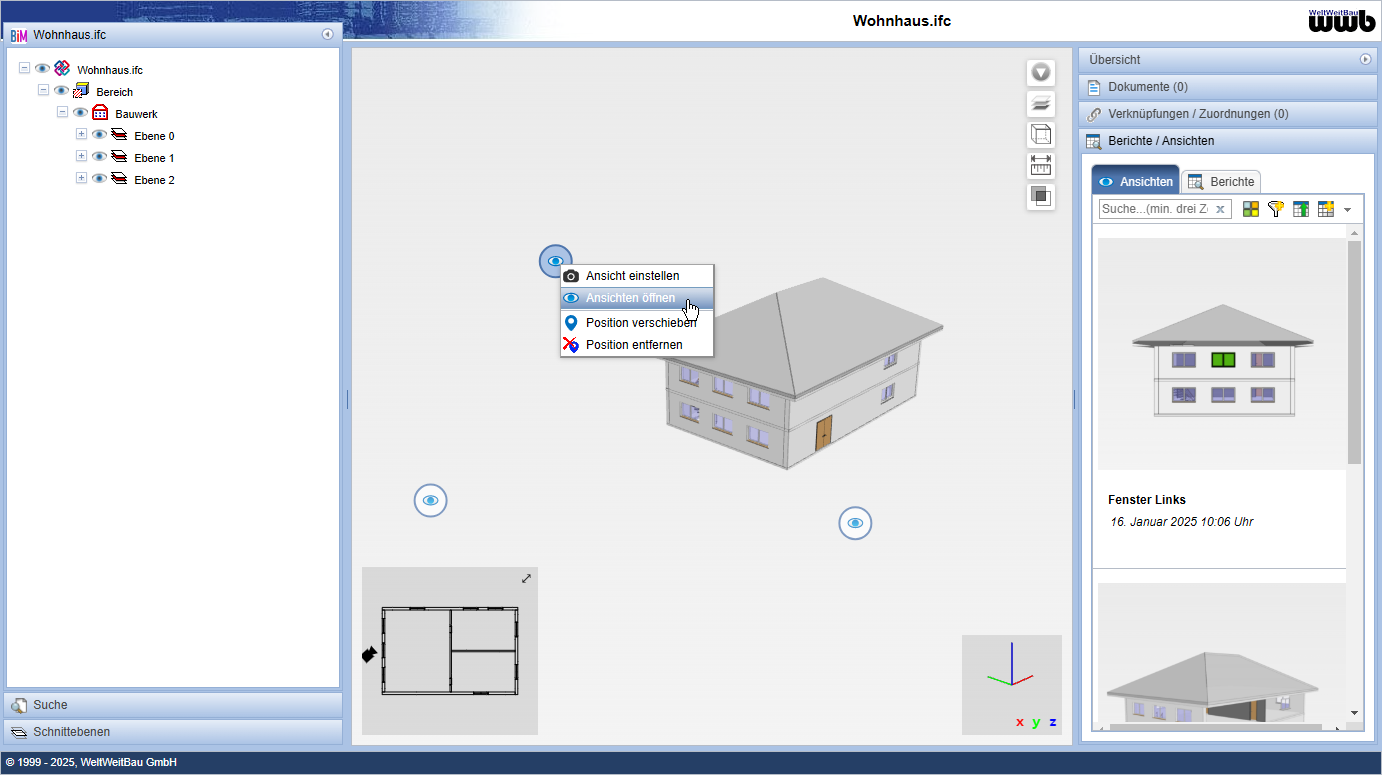The height and width of the screenshot is (775, 1382).
Task: Click the stacked layers icon in viewer
Action: coord(1041,104)
